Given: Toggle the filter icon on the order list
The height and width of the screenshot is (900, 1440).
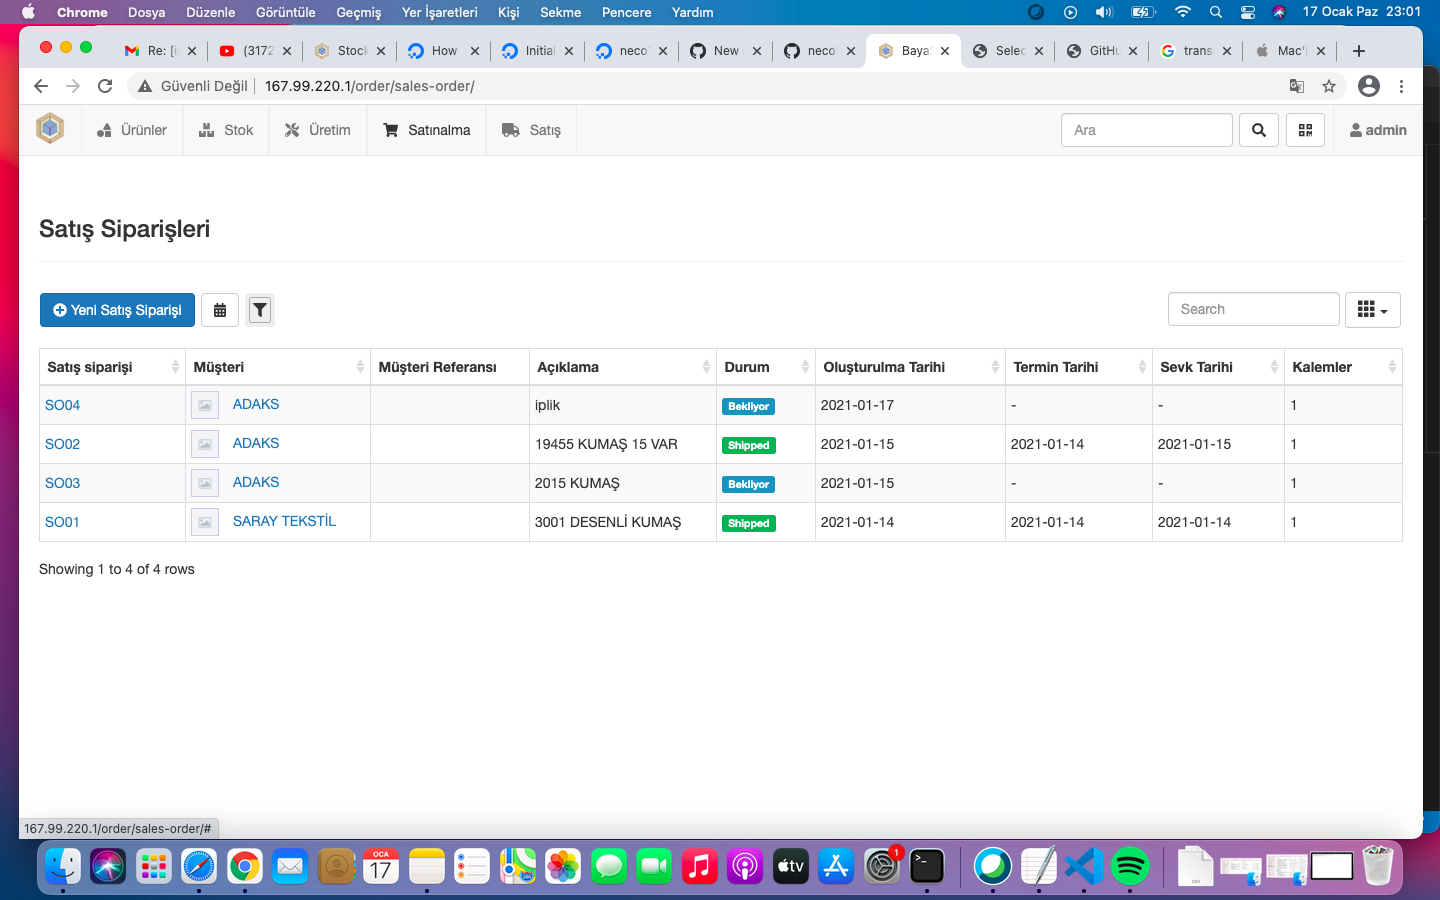Looking at the screenshot, I should 260,310.
